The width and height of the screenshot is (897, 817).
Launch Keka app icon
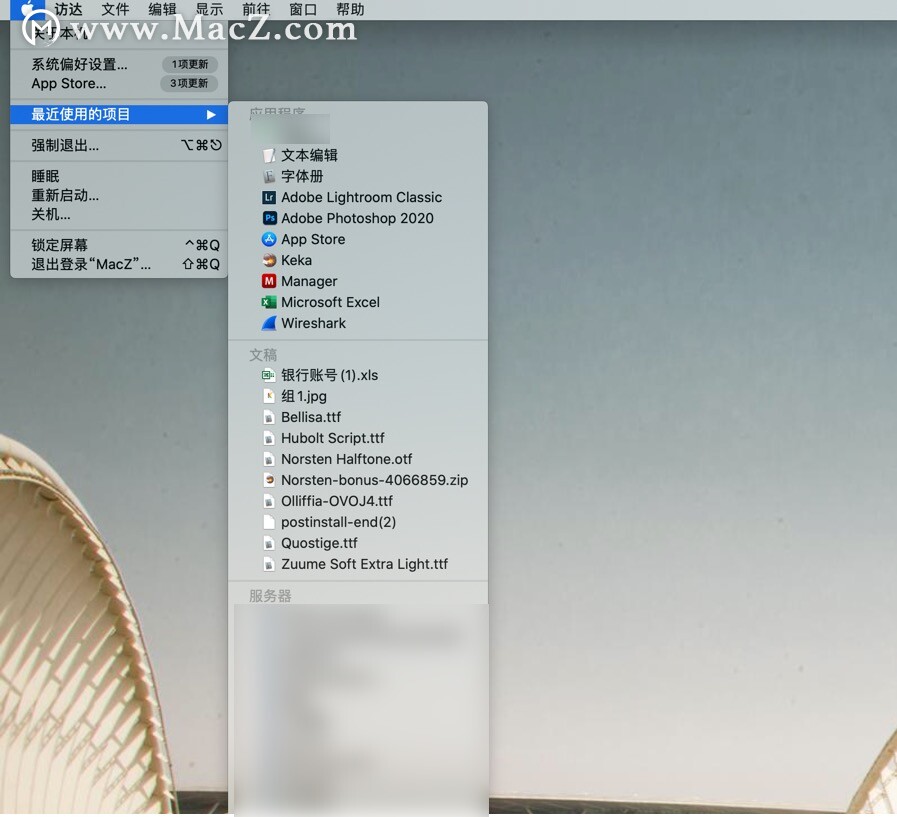[x=269, y=260]
